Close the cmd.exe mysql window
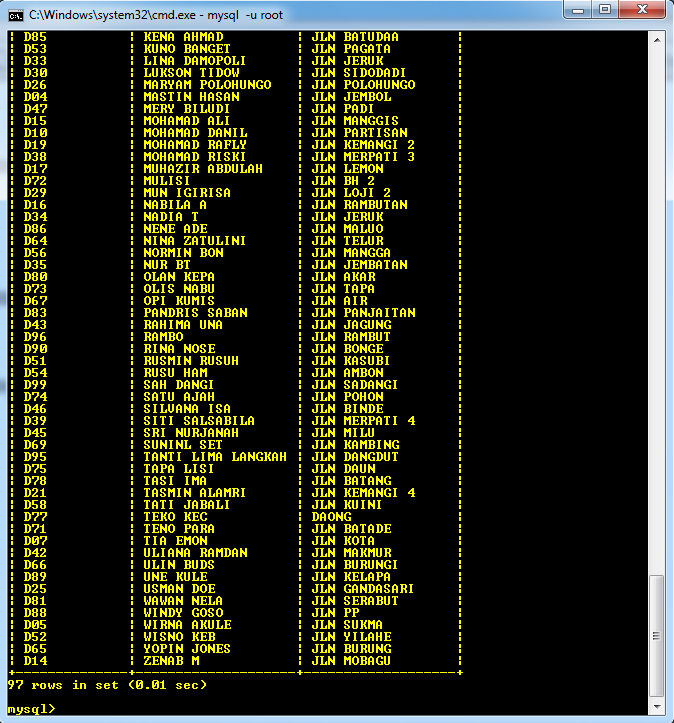674x723 pixels. tap(642, 10)
